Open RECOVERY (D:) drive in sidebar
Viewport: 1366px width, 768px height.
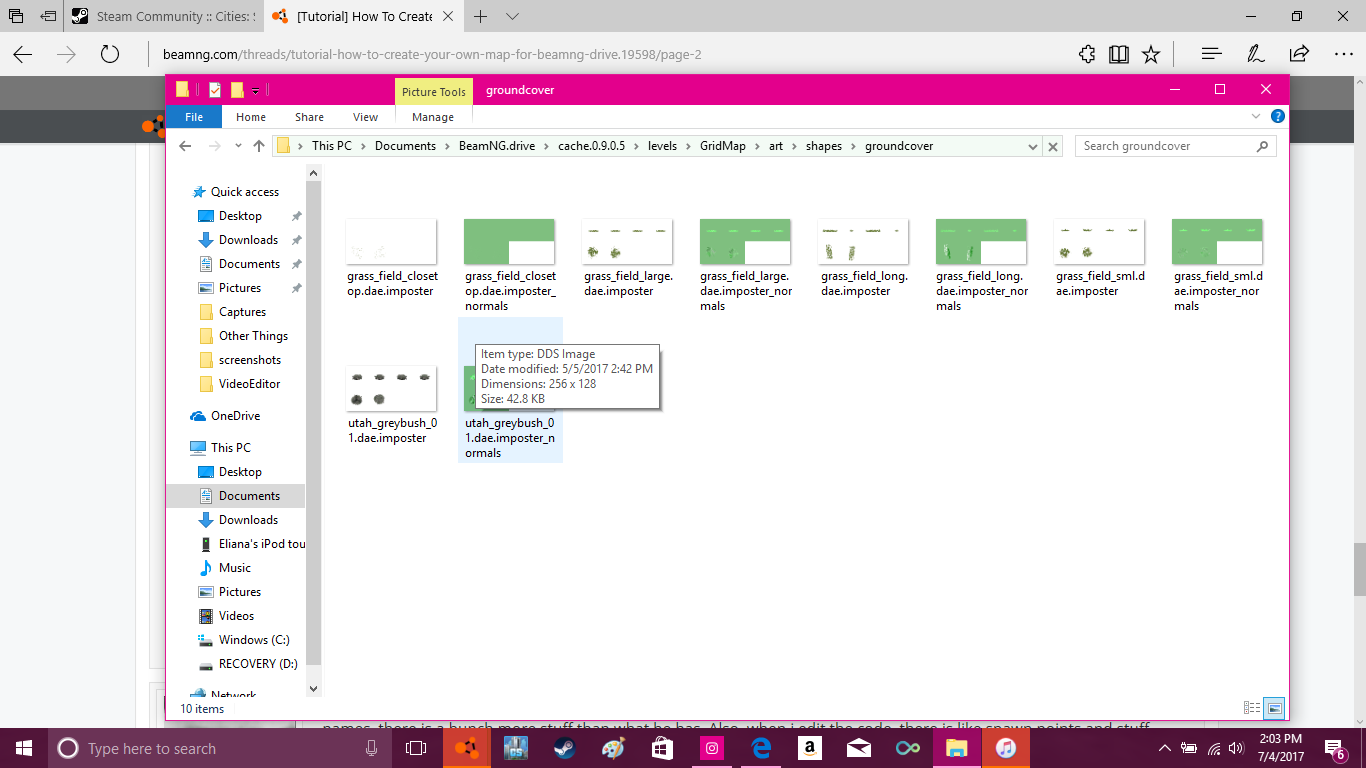pos(260,664)
